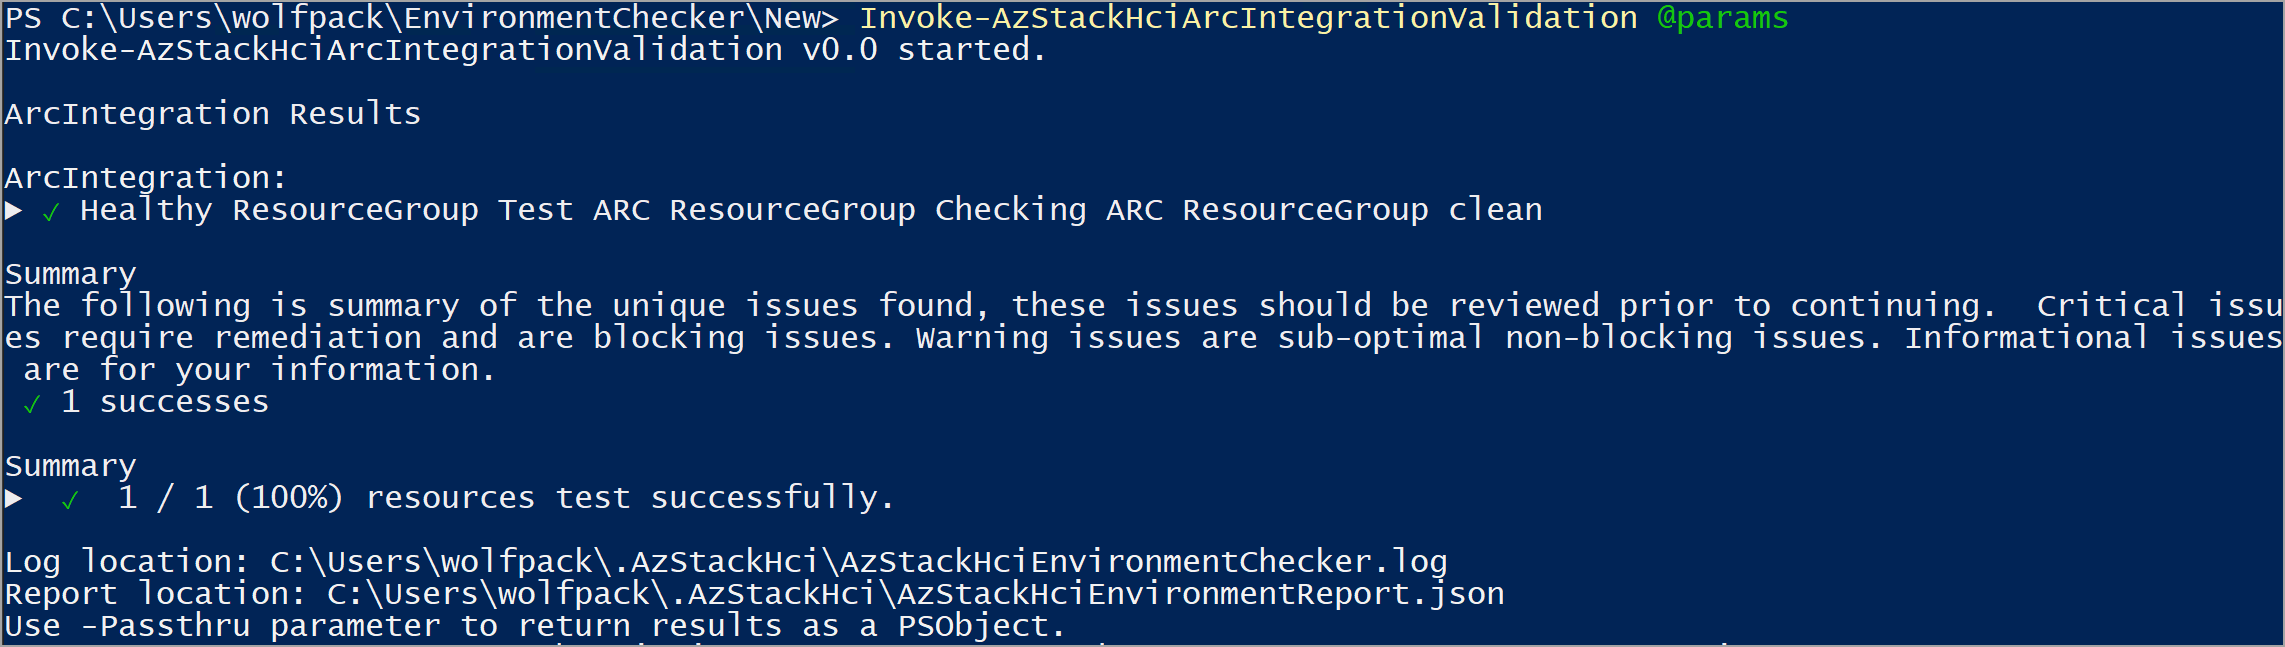Click the ArcIntegration: section label
Image resolution: width=2285 pixels, height=647 pixels.
[x=146, y=178]
